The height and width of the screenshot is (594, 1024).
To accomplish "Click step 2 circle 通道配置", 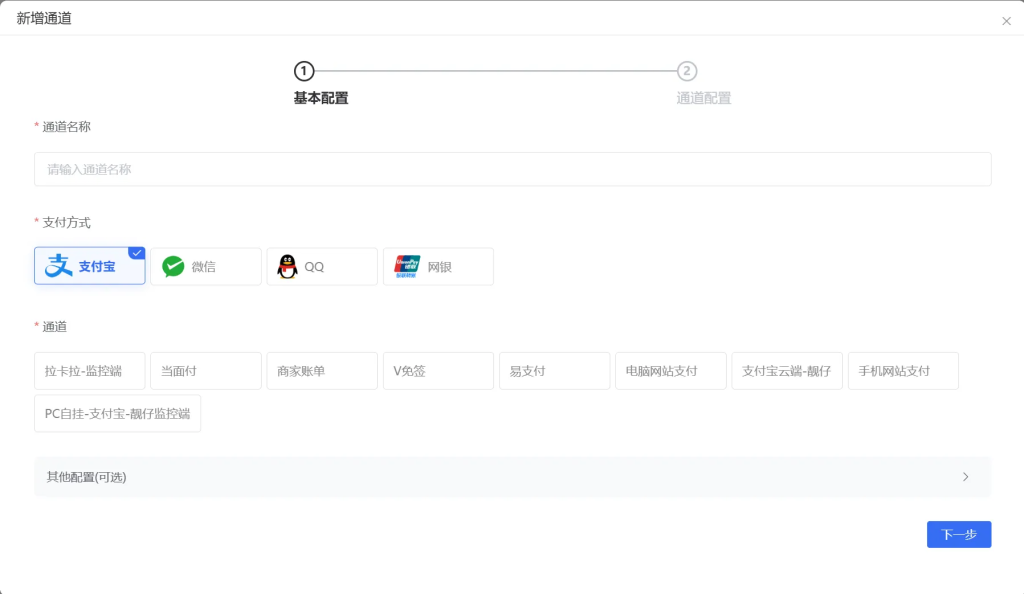I will click(687, 71).
